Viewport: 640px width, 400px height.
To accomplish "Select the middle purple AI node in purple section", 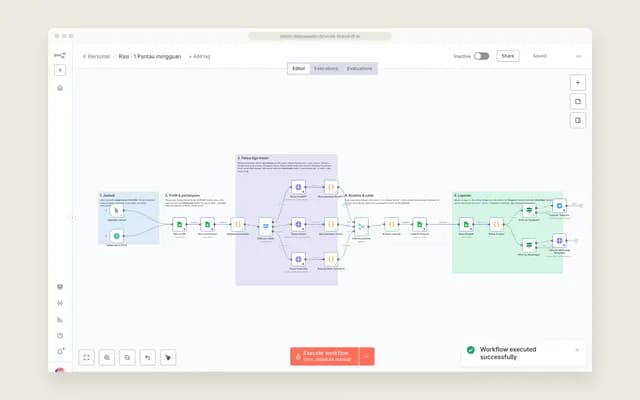I will tap(298, 224).
